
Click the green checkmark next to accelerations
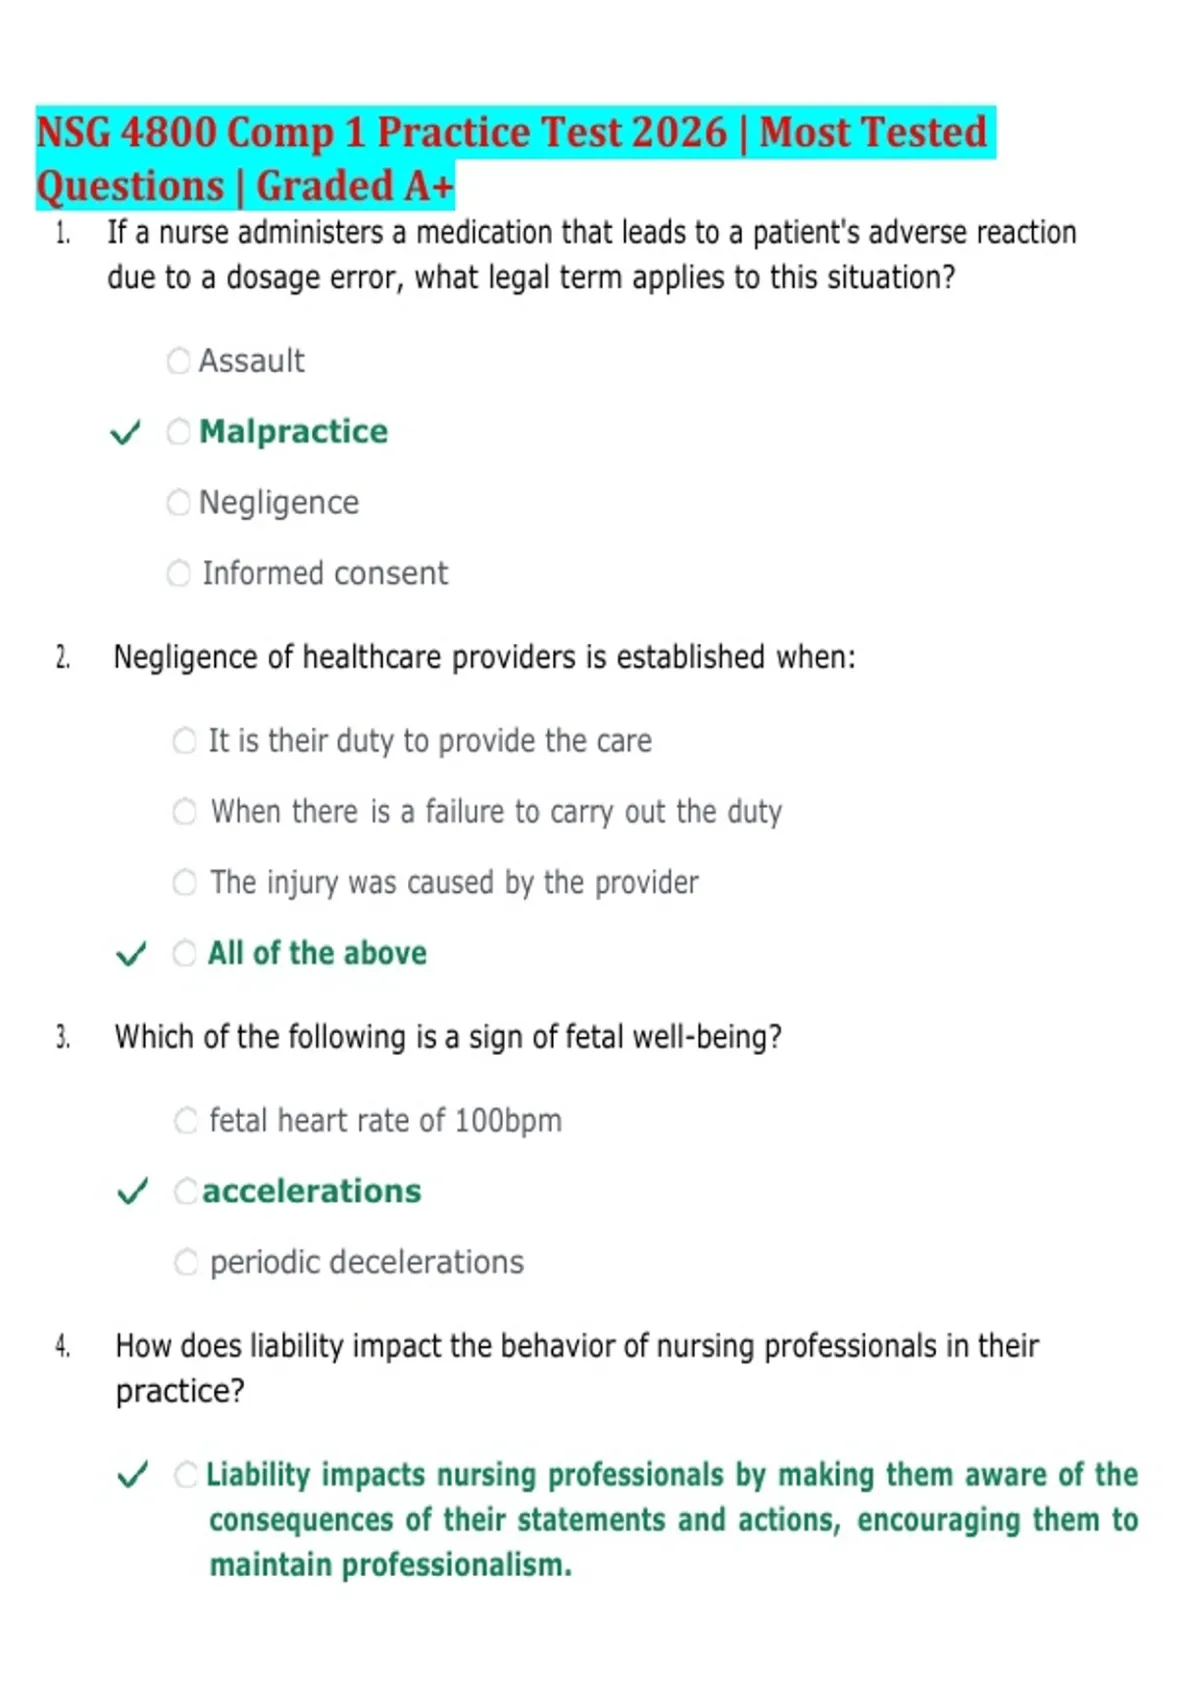pyautogui.click(x=133, y=1192)
